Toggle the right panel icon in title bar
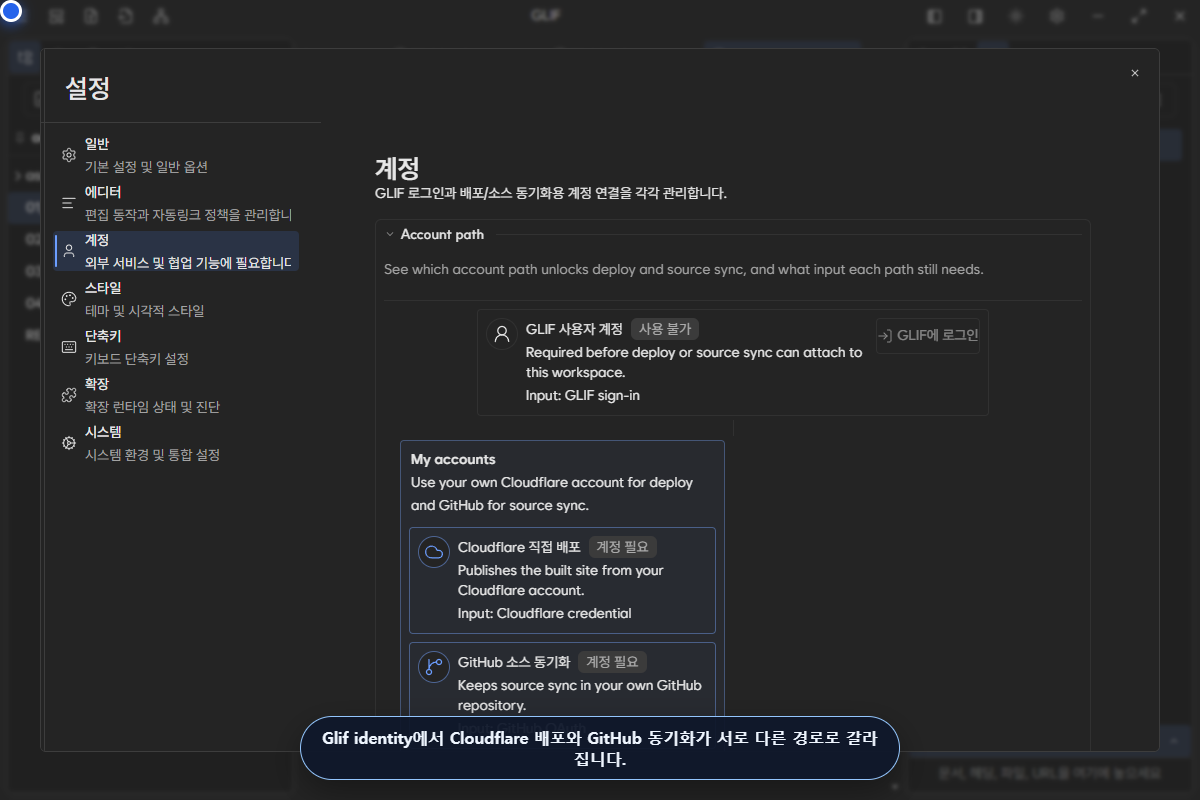The height and width of the screenshot is (800, 1200). [975, 17]
